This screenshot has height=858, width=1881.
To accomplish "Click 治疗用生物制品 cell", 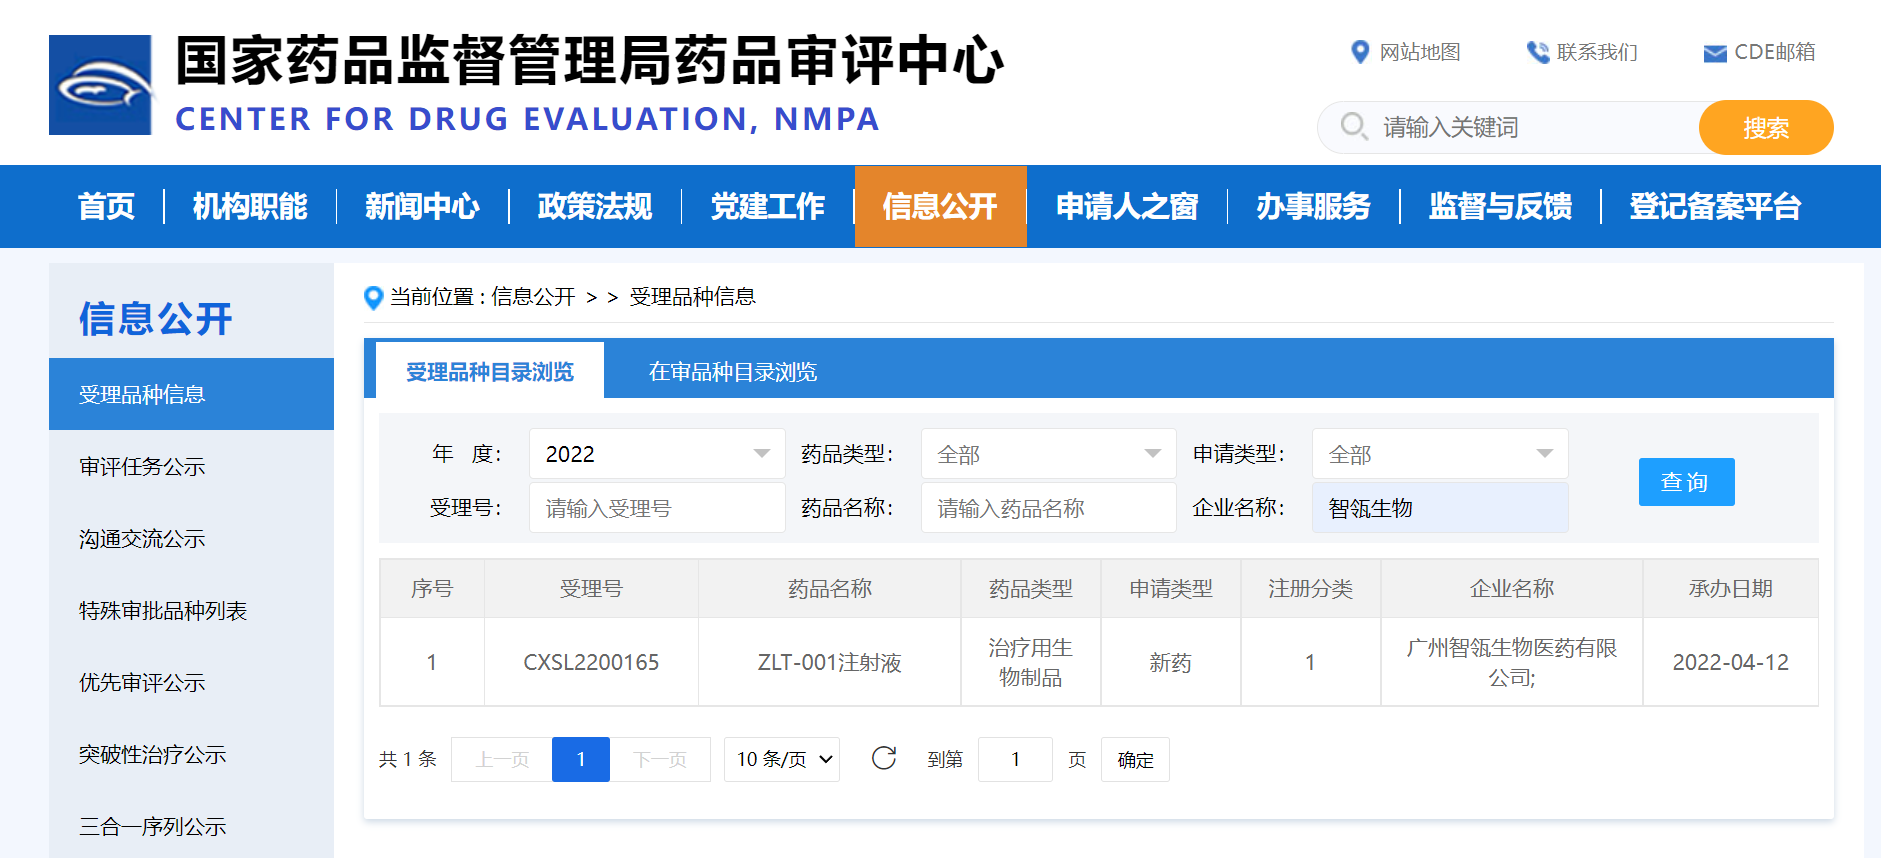I will pos(1031,662).
